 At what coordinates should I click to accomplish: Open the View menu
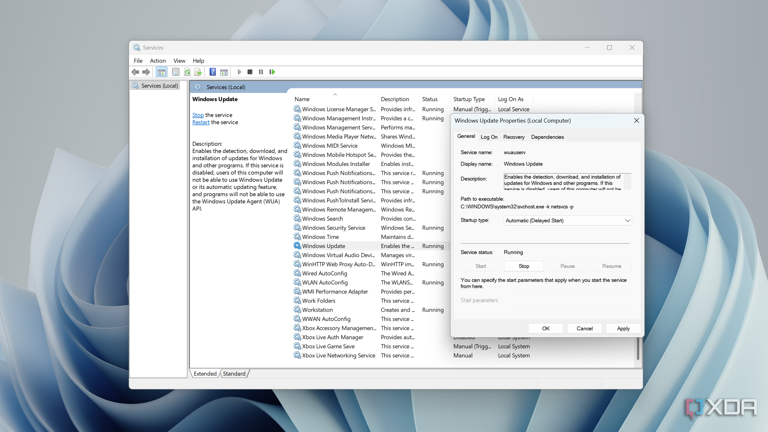pyautogui.click(x=179, y=61)
